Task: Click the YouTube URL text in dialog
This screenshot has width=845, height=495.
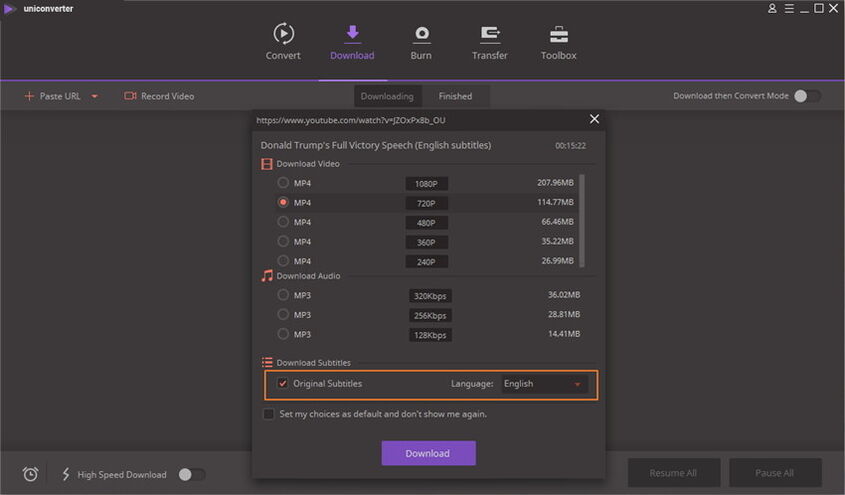Action: click(x=351, y=120)
